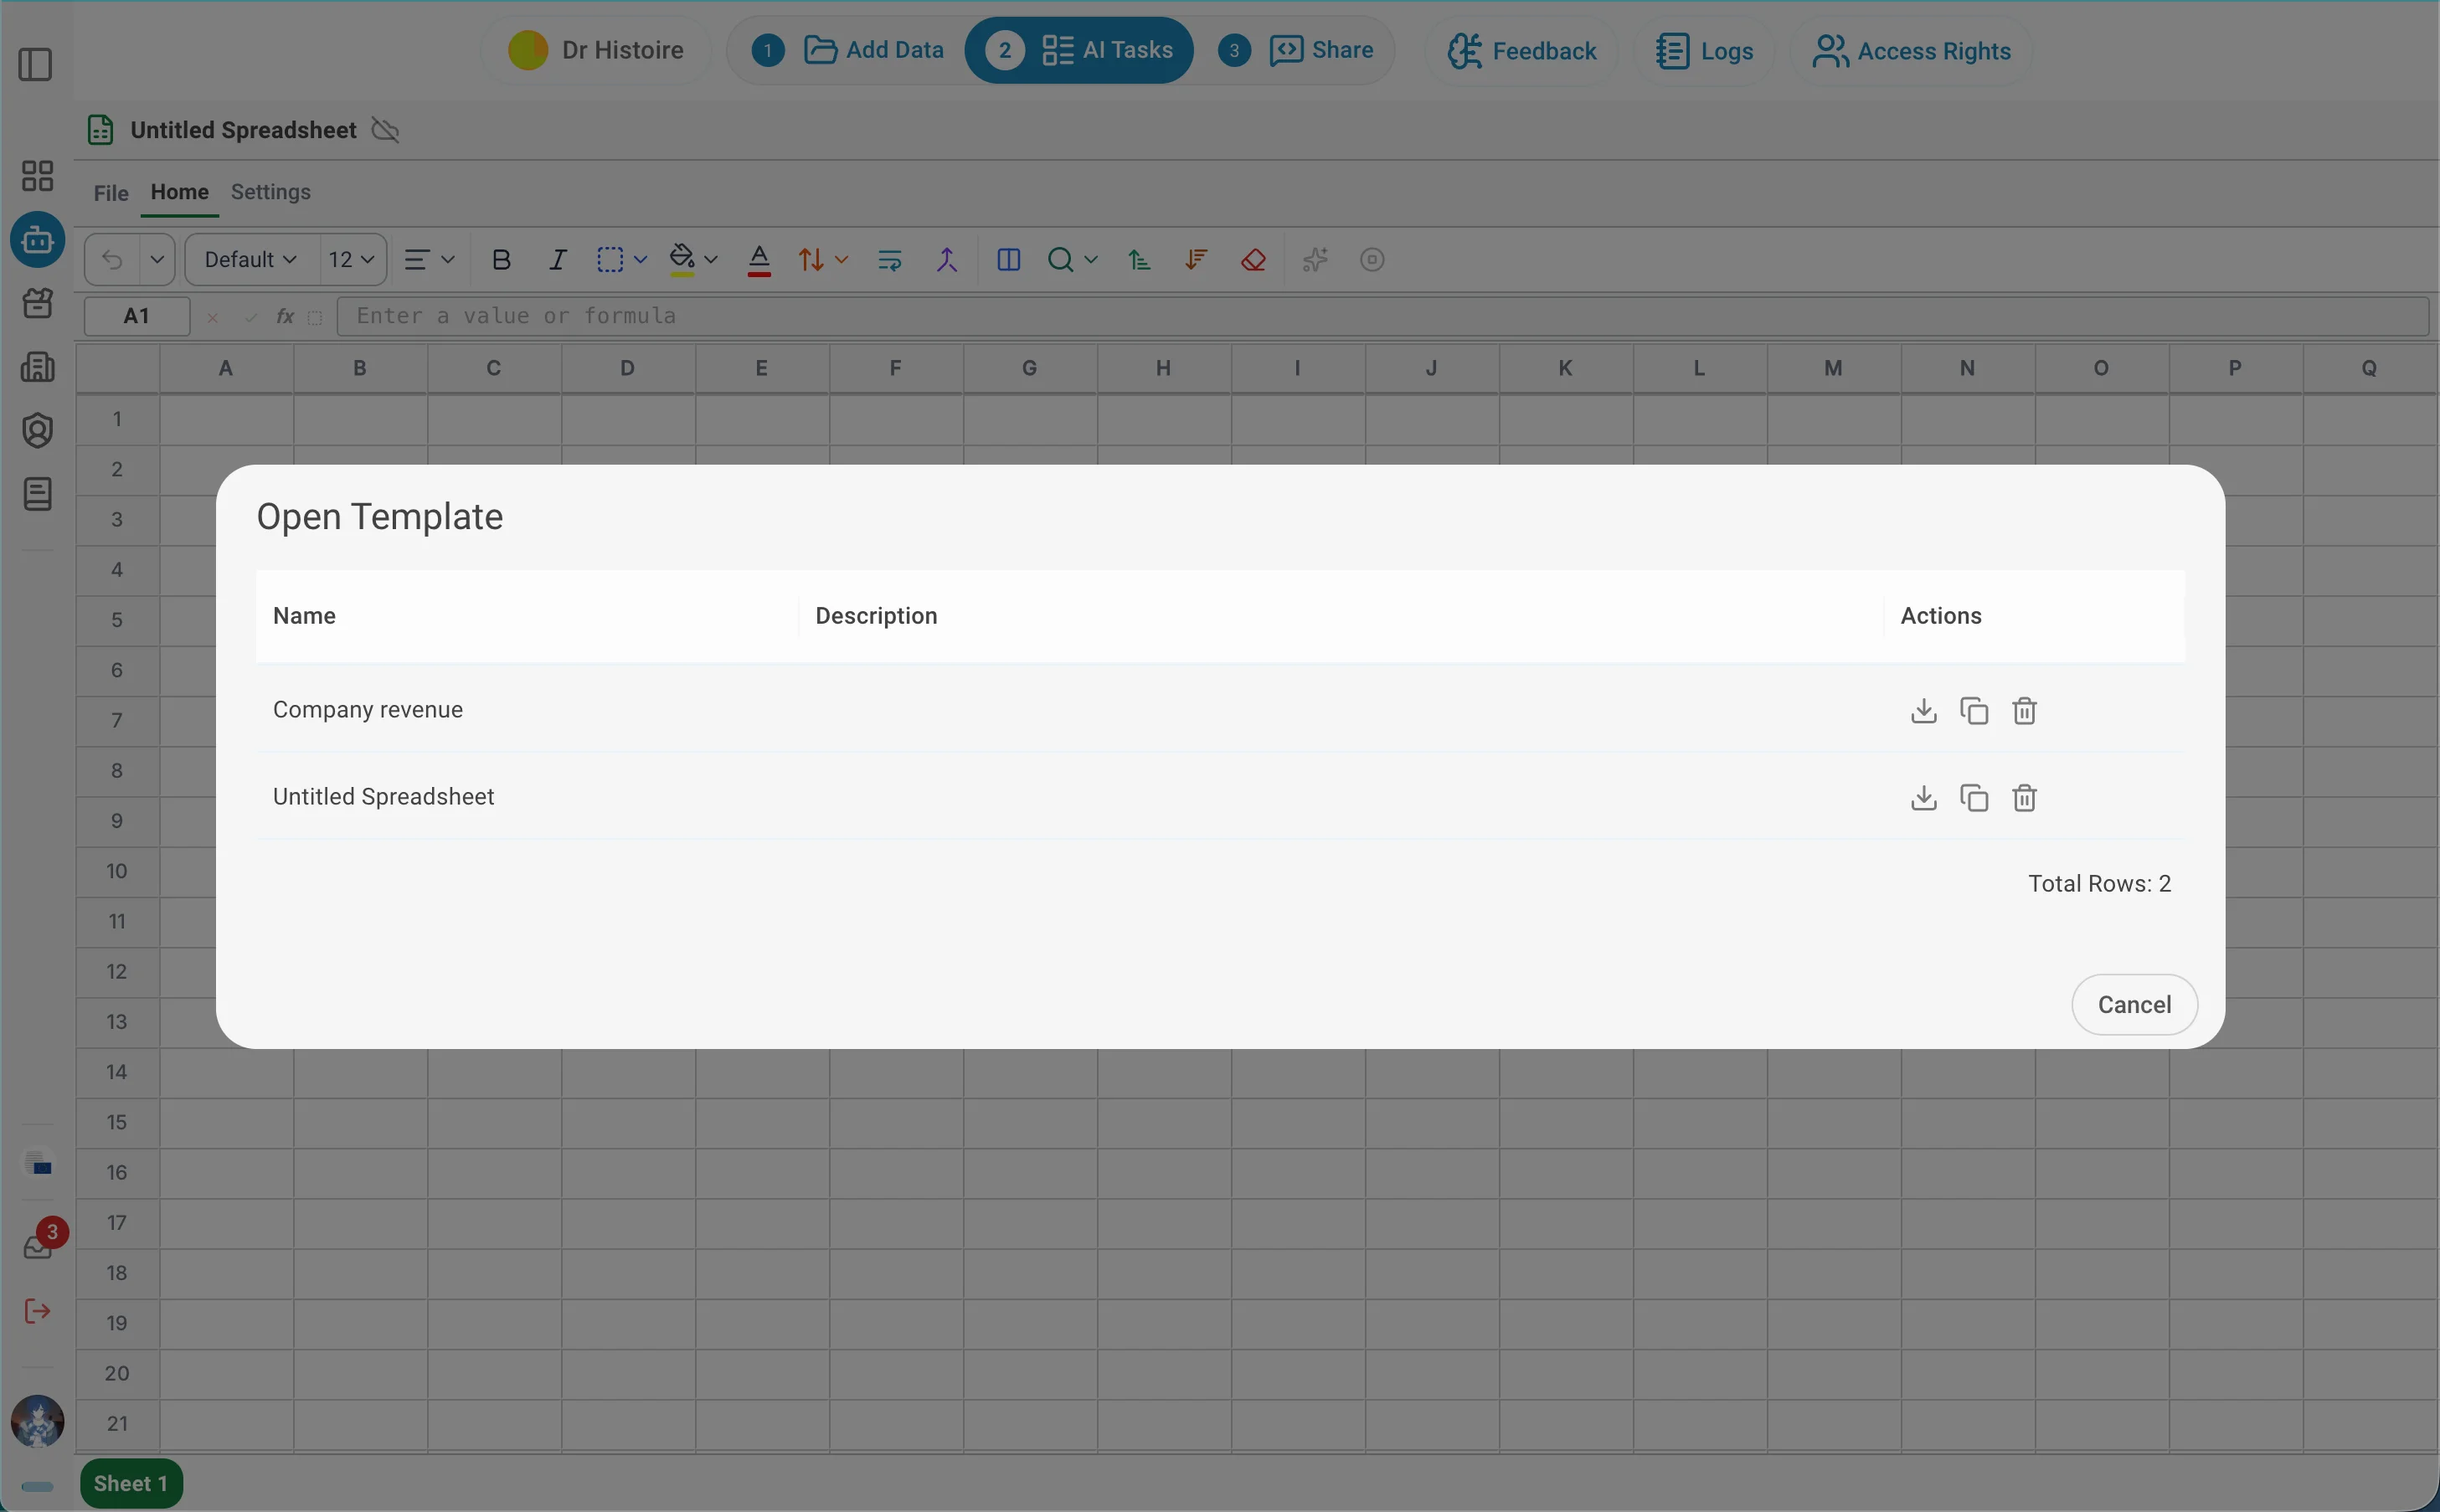Expand the cell borders dropdown

point(641,260)
